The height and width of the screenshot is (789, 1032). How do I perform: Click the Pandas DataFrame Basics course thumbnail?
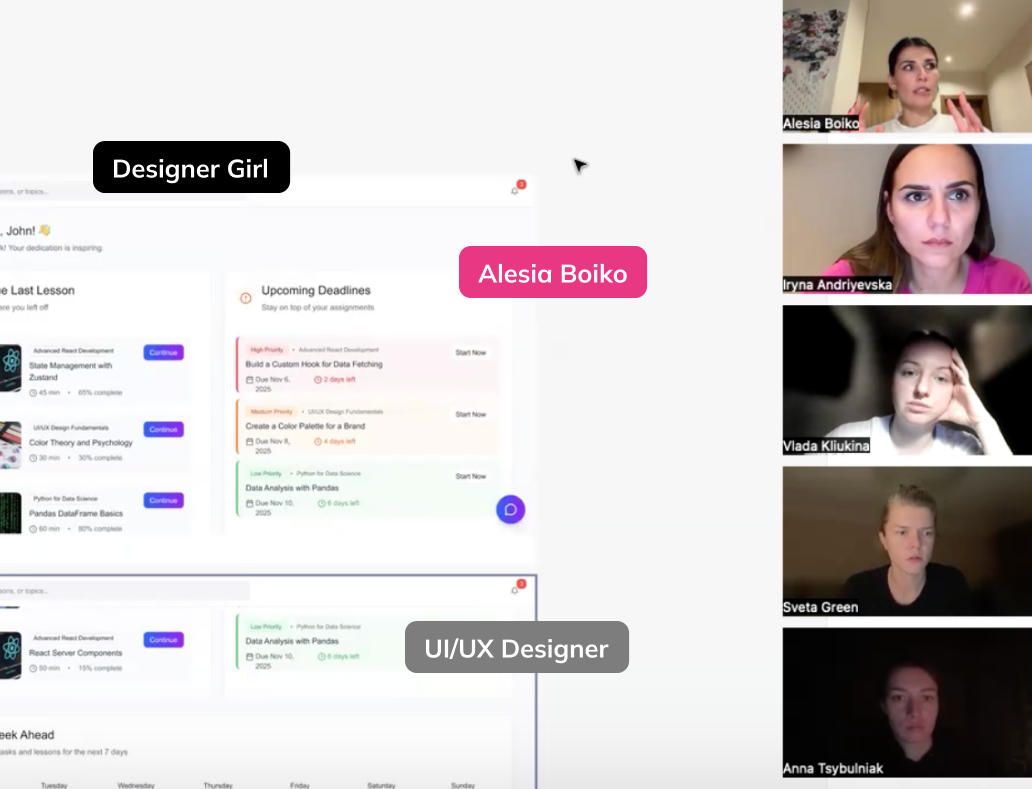10,513
